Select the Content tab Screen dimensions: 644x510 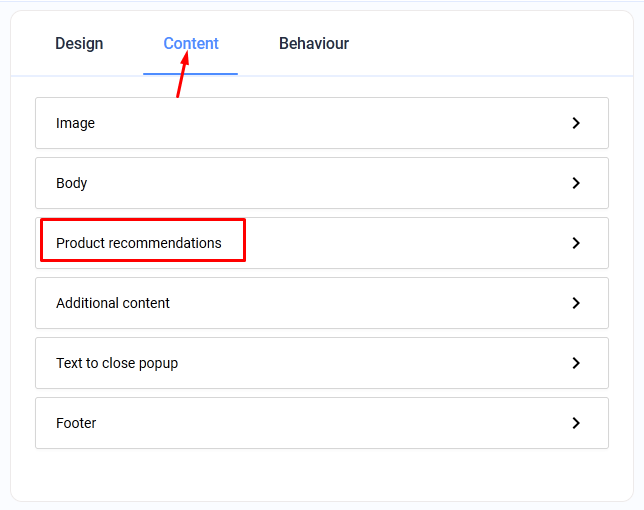(191, 44)
